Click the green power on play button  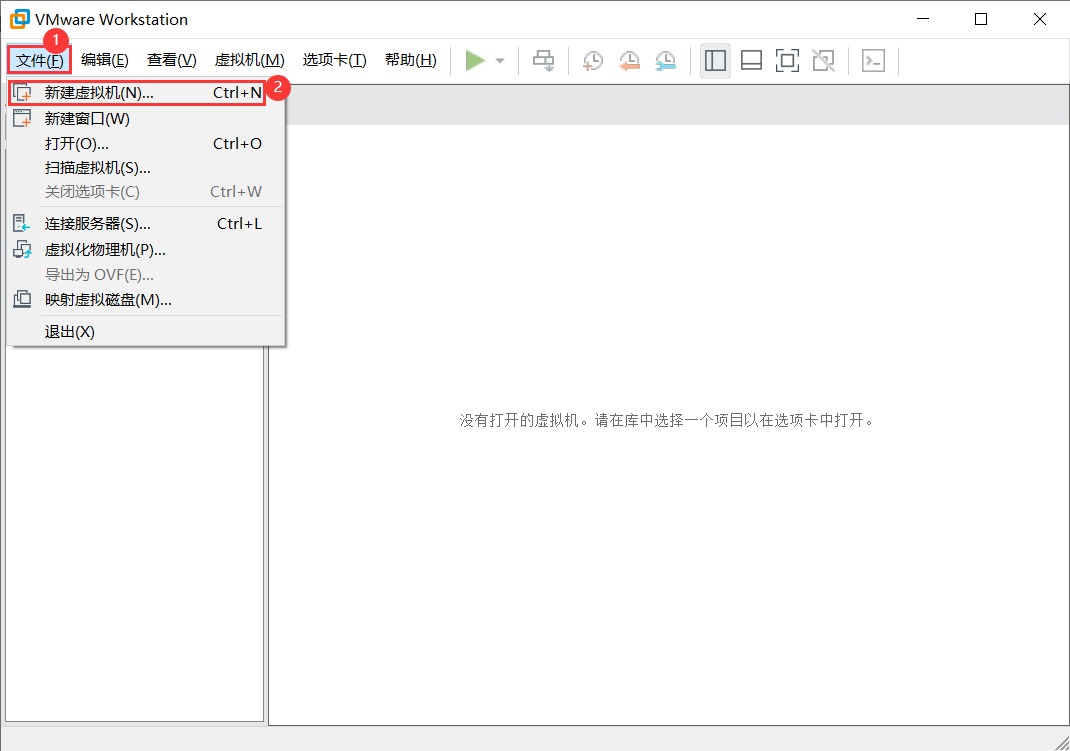click(x=475, y=60)
